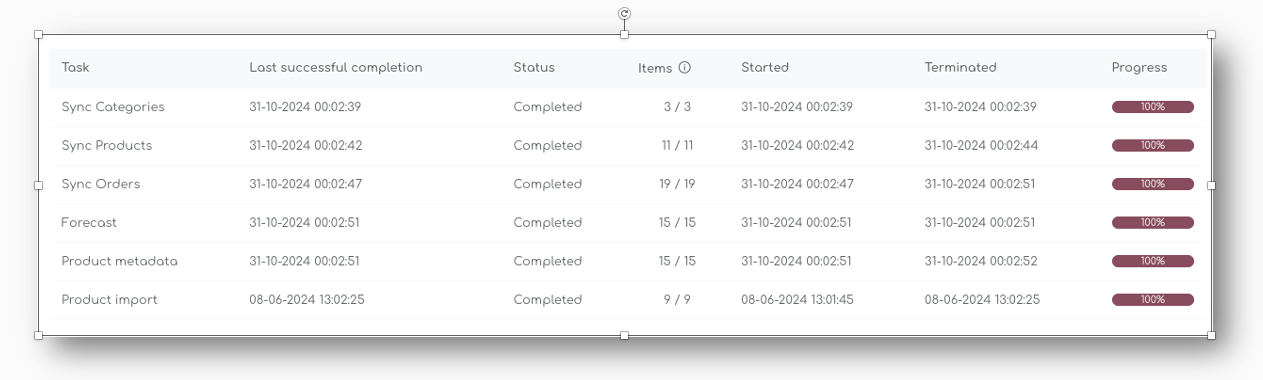Click the Task column header
1263x380 pixels.
[75, 68]
